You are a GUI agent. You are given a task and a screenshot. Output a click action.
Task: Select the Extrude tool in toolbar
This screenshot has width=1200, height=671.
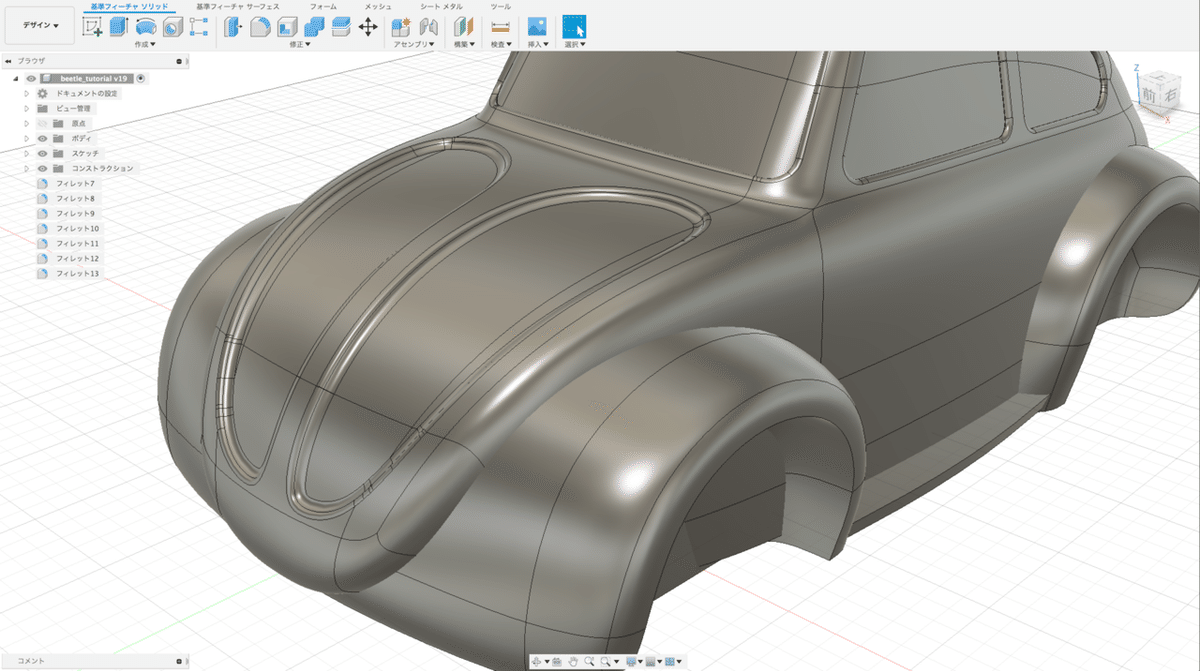click(119, 27)
